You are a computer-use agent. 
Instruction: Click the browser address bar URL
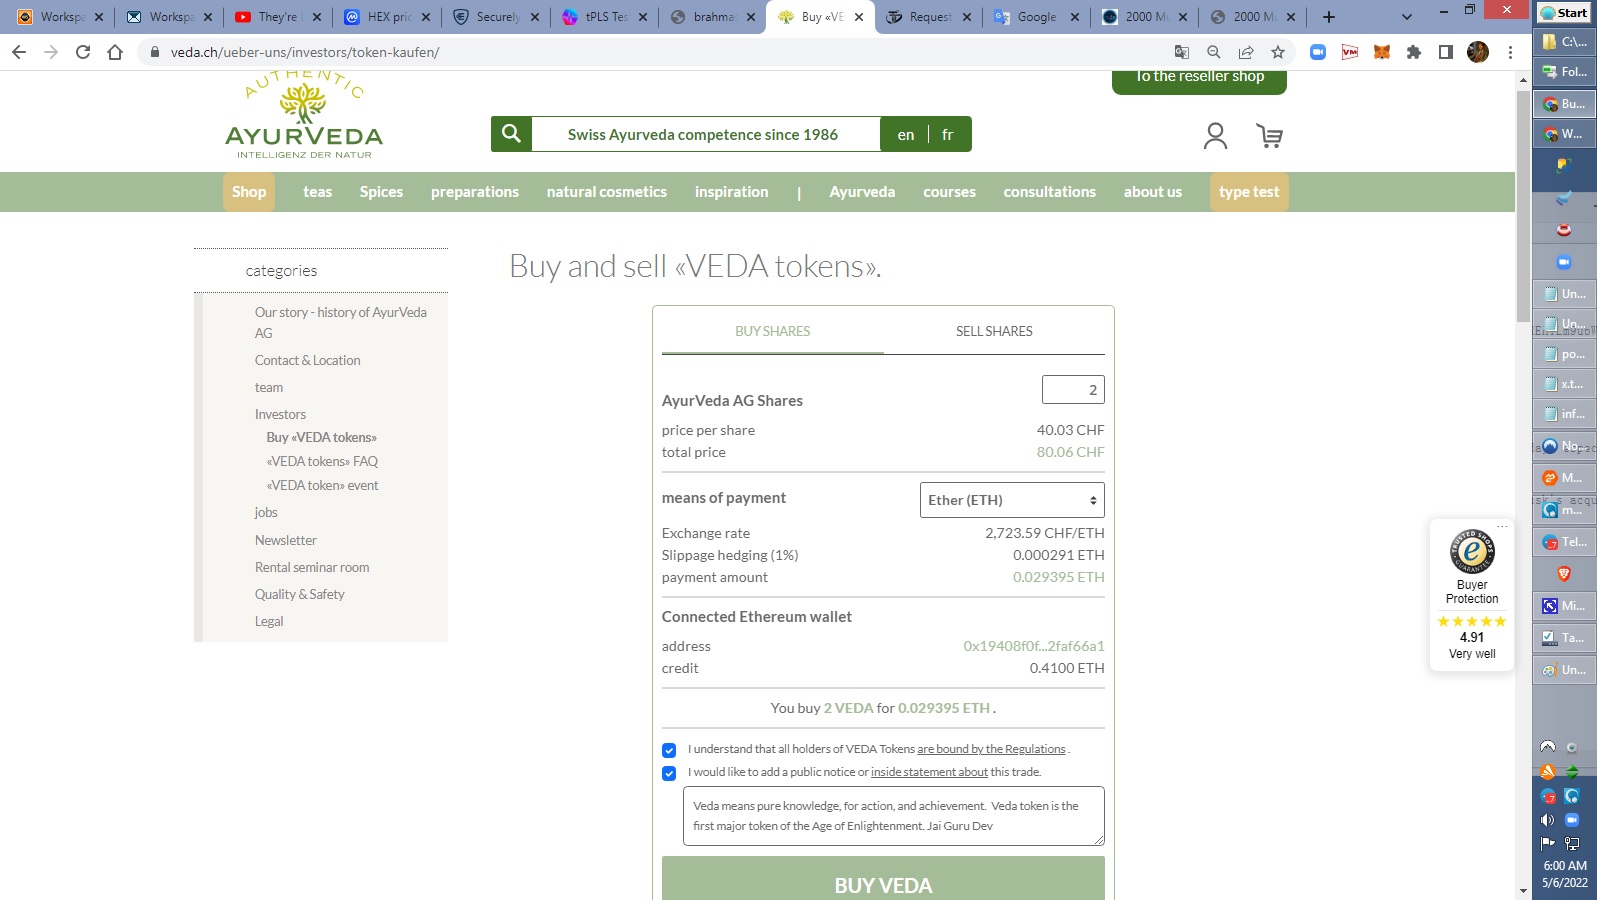pyautogui.click(x=305, y=52)
